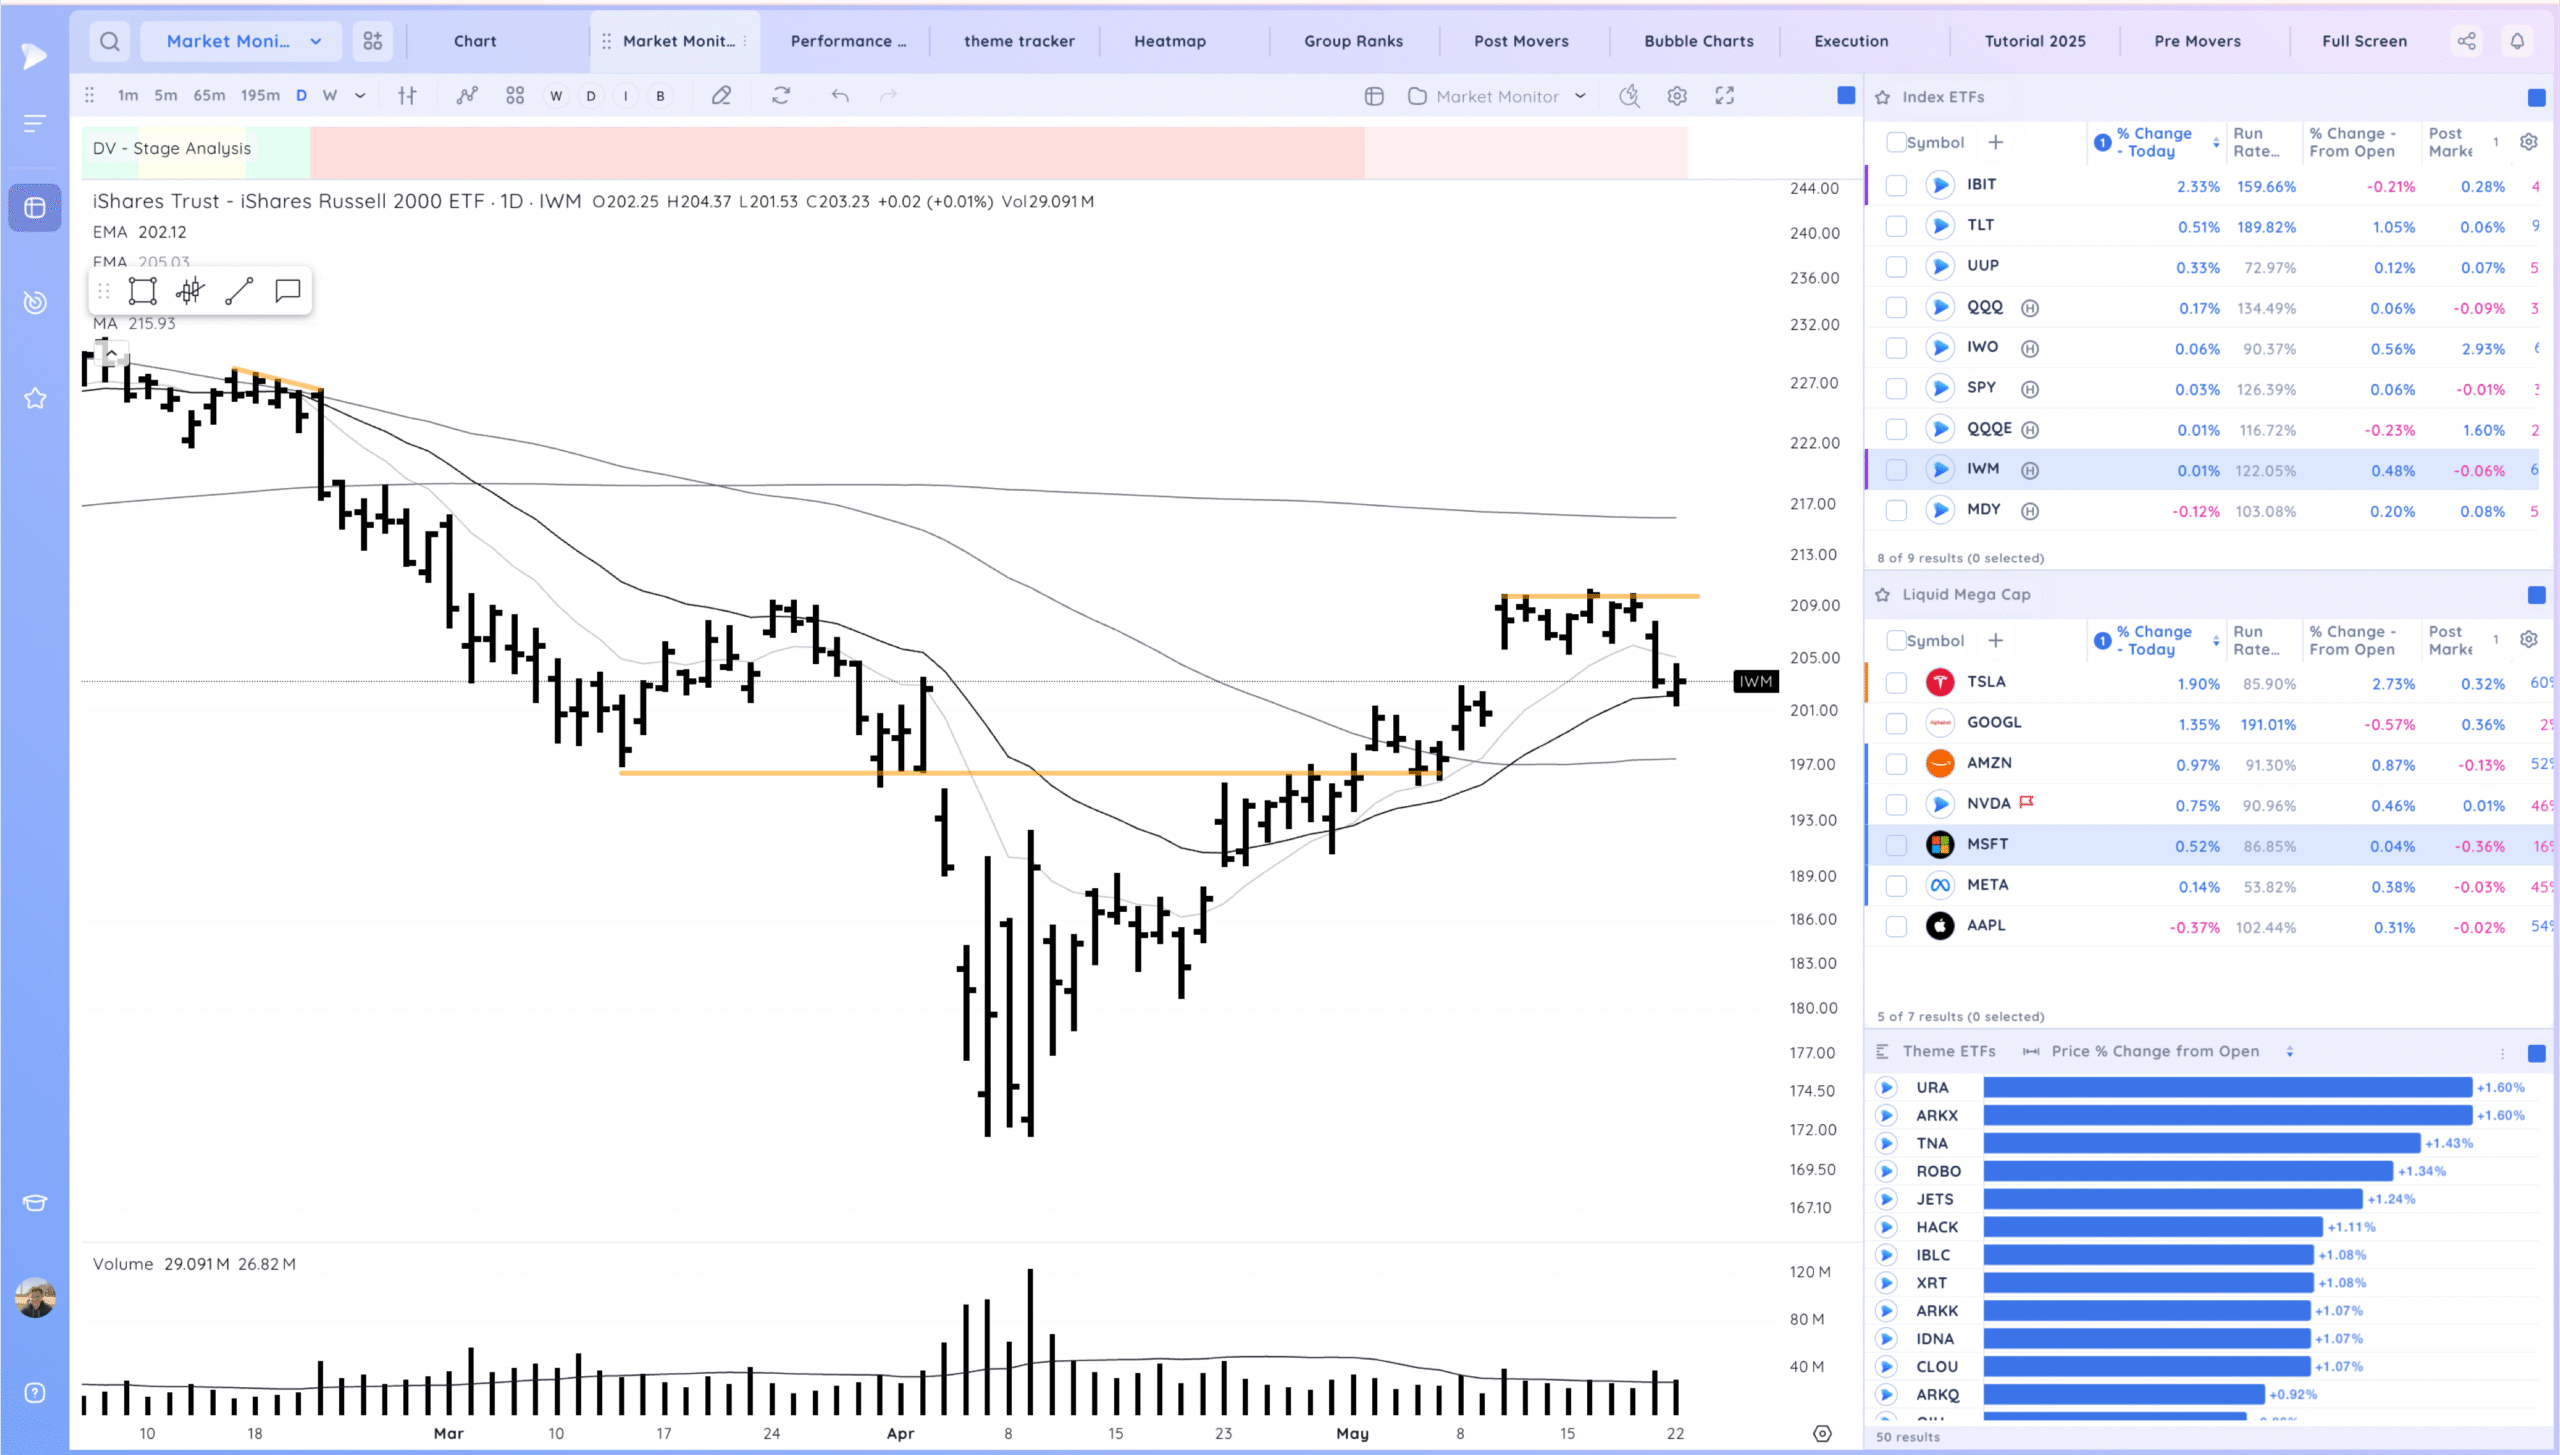The image size is (2560, 1455).
Task: Click blue color square on Theme ETFs panel
Action: tap(2537, 1053)
